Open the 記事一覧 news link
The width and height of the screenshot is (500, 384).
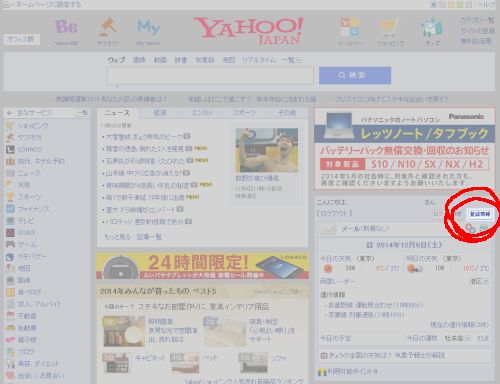(149, 237)
